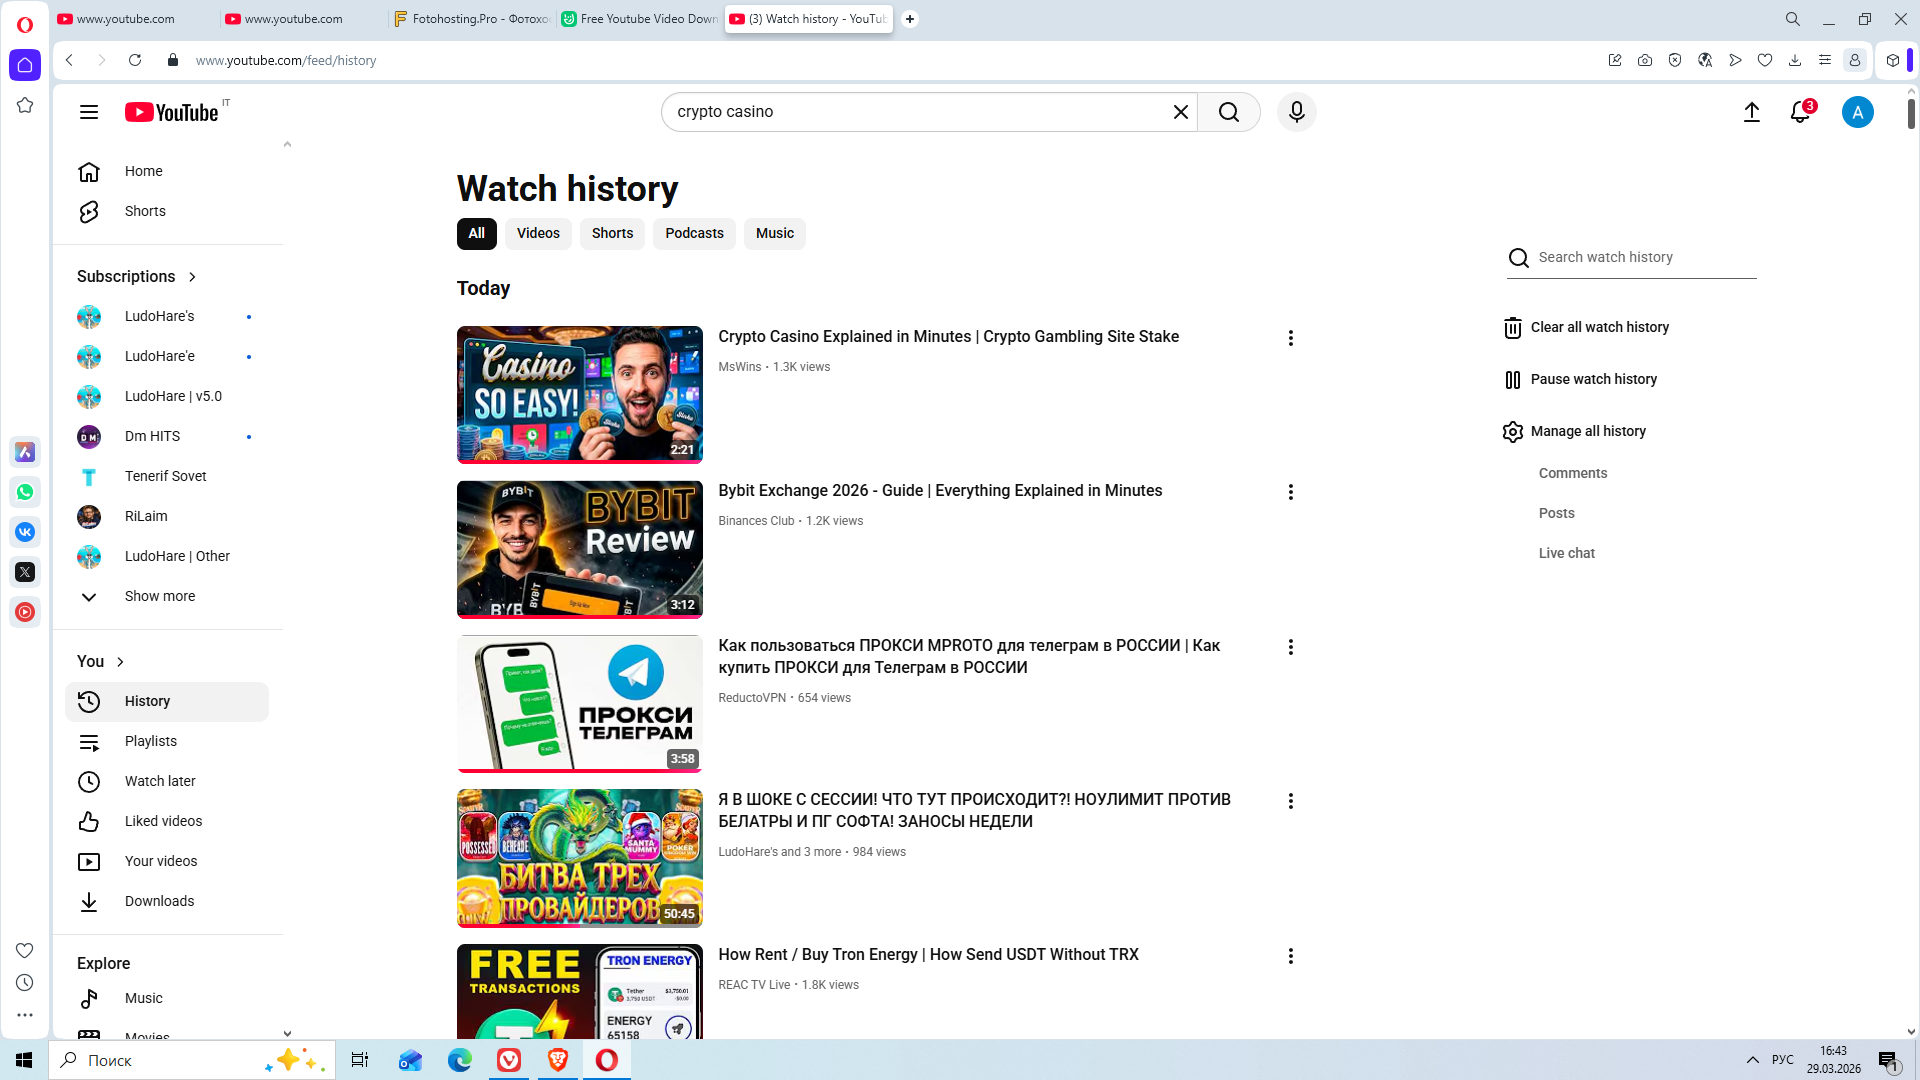Switch to the Fotohosting.Pro browser tab

click(472, 19)
